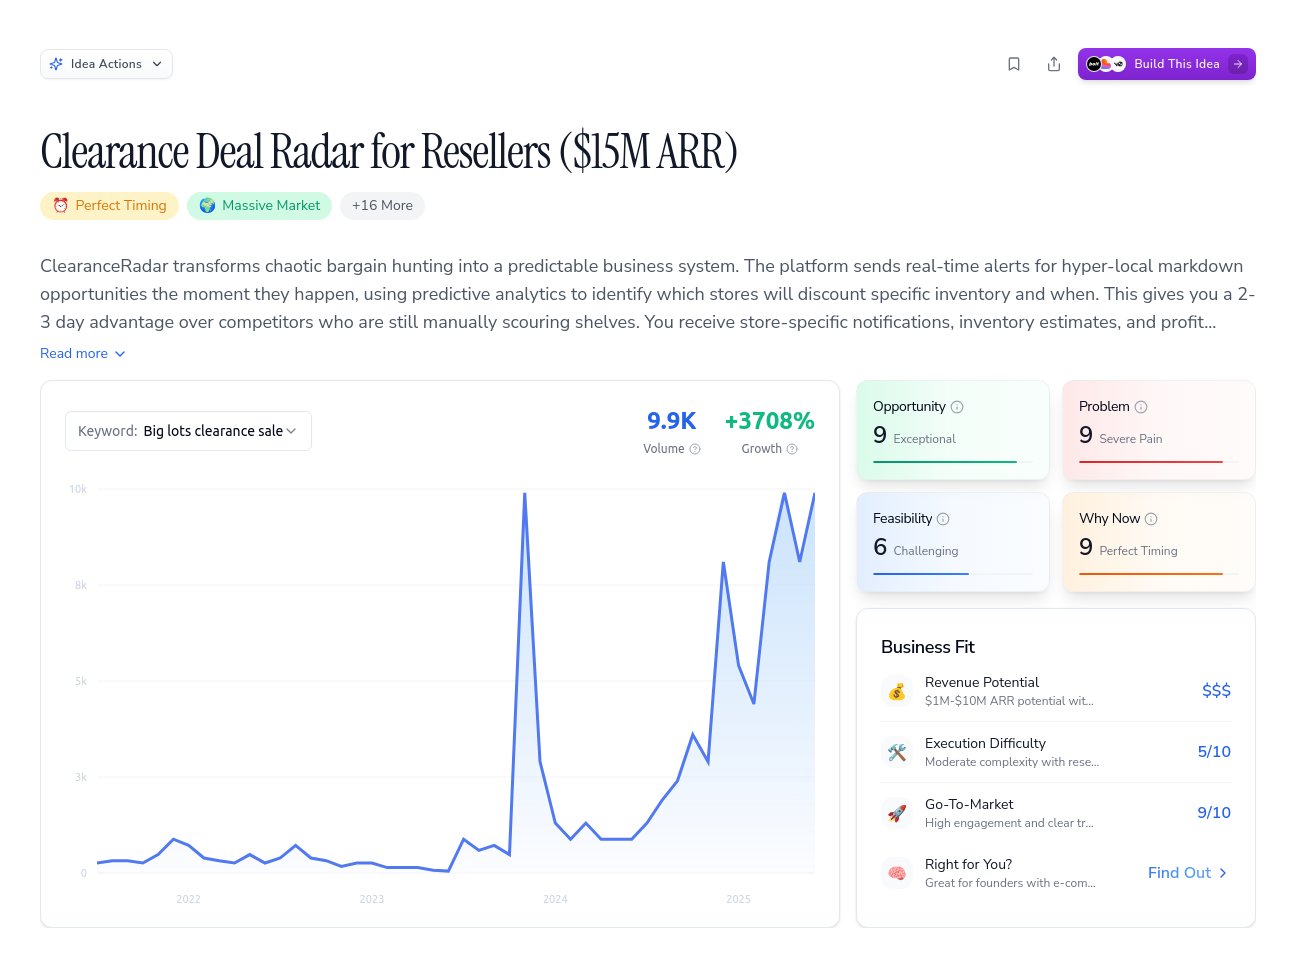The image size is (1296, 968).
Task: Click the Why Now orange progress bar
Action: pyautogui.click(x=1151, y=574)
